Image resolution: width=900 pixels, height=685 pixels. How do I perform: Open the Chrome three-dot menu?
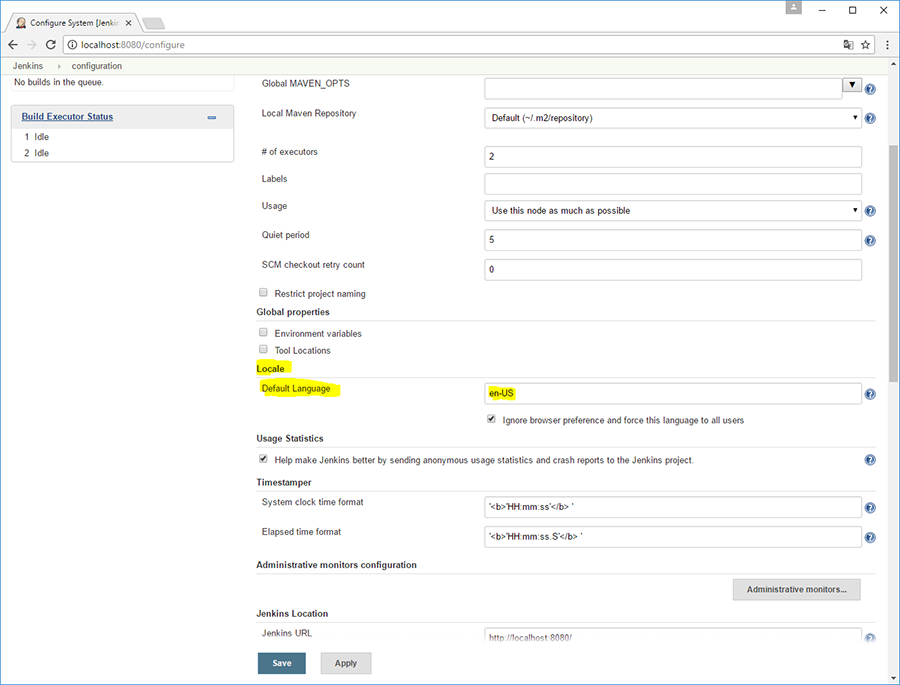point(887,45)
